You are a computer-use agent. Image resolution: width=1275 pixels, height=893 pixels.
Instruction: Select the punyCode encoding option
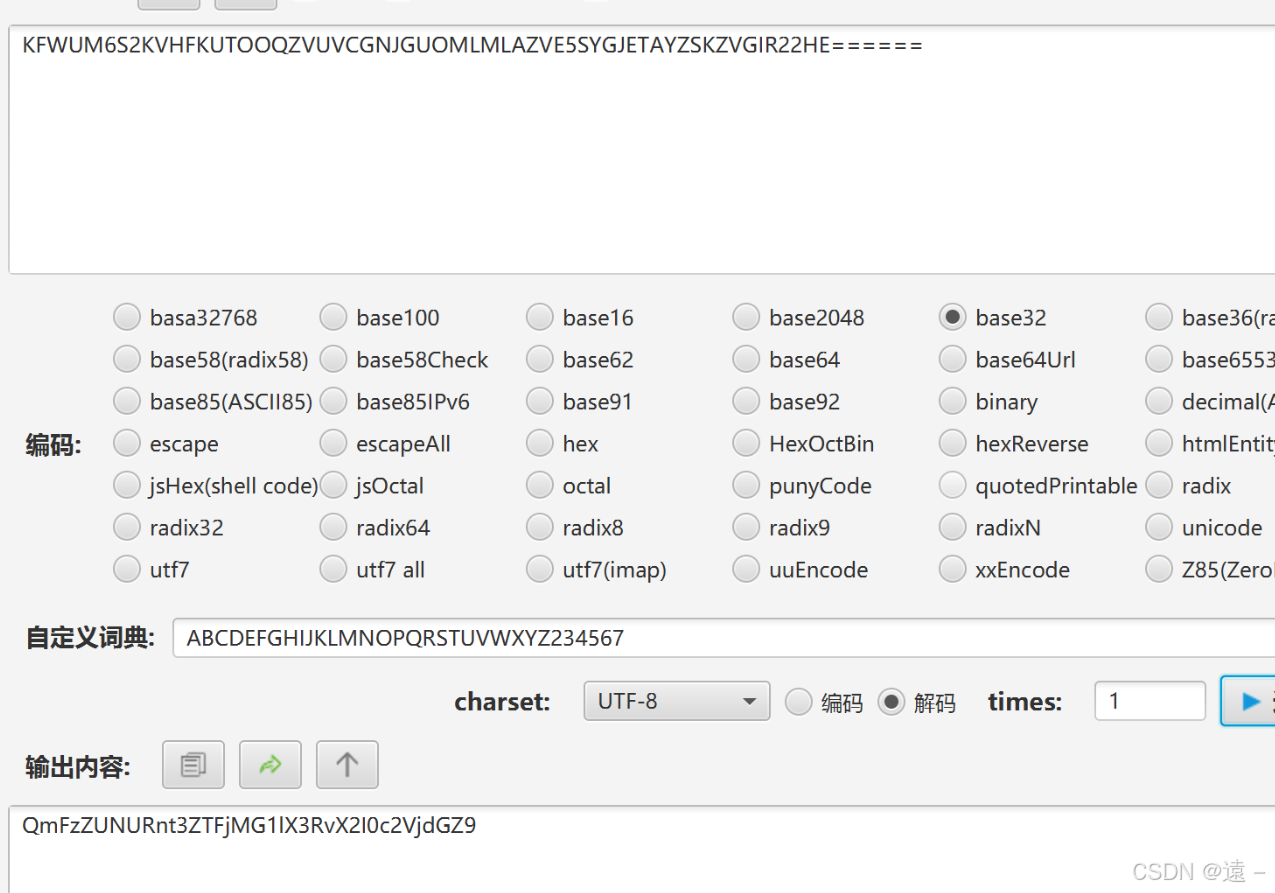[x=746, y=485]
